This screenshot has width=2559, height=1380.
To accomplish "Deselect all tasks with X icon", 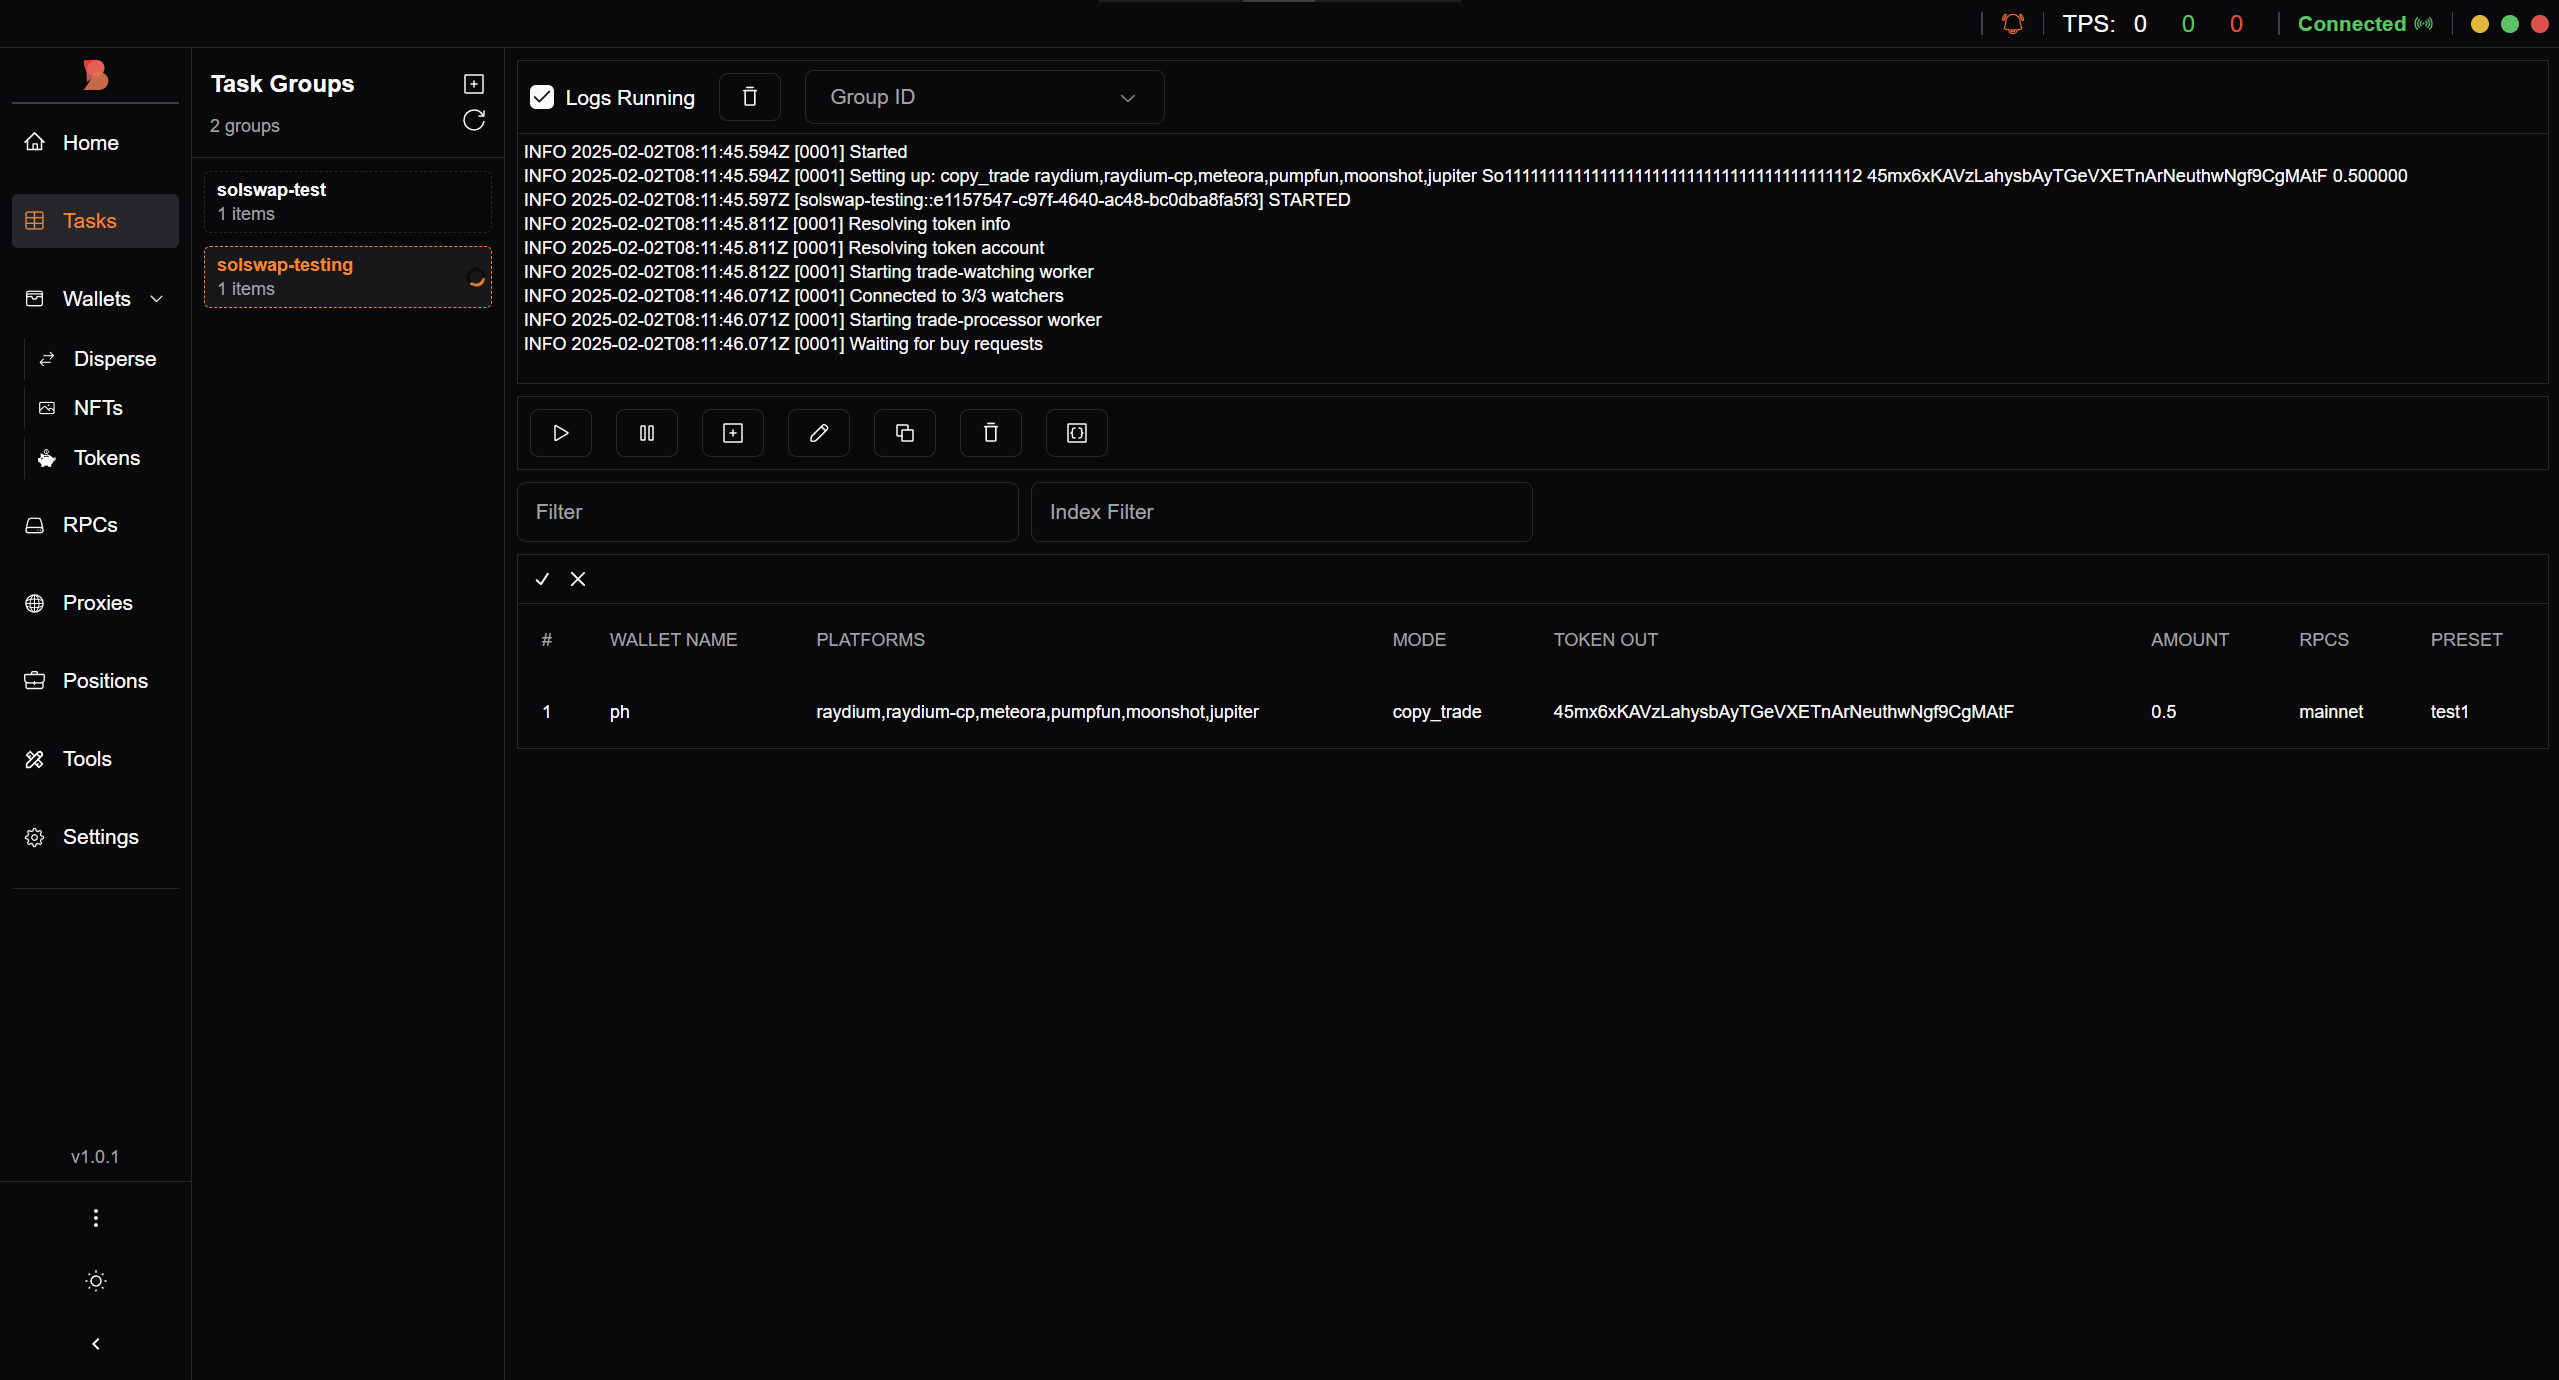I will [x=578, y=579].
